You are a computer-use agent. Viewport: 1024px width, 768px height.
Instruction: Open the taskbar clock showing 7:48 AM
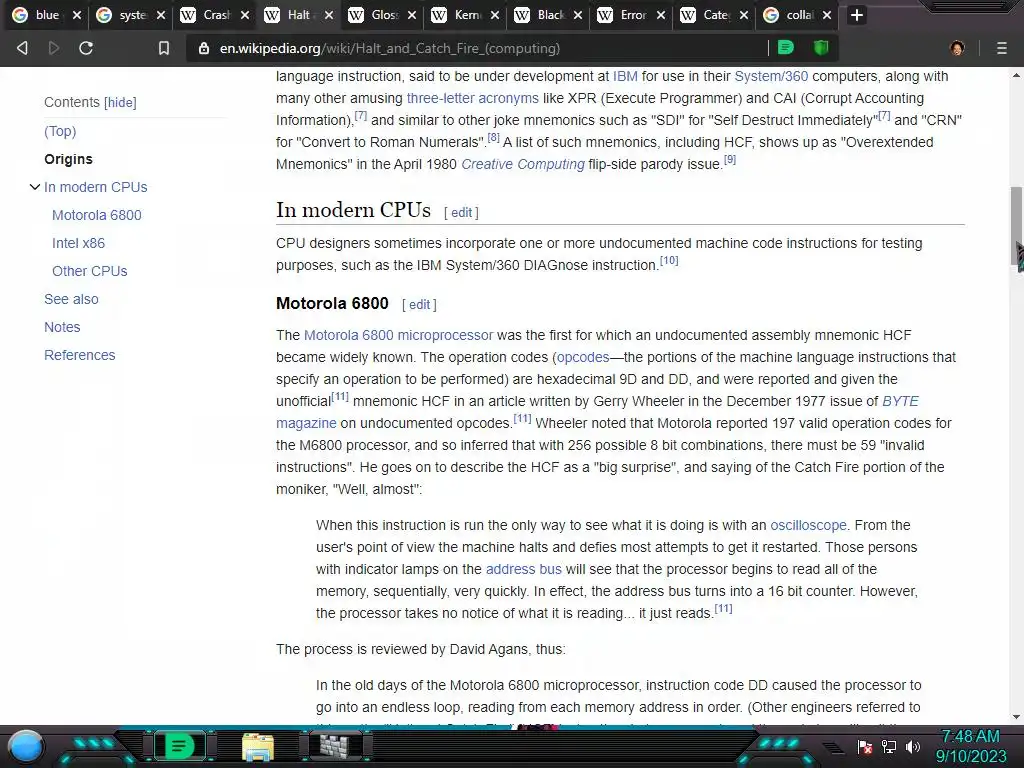[970, 746]
